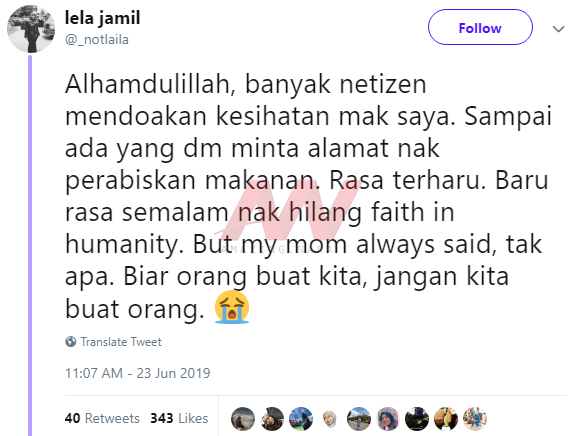Click the eighth liker avatar

point(446,419)
